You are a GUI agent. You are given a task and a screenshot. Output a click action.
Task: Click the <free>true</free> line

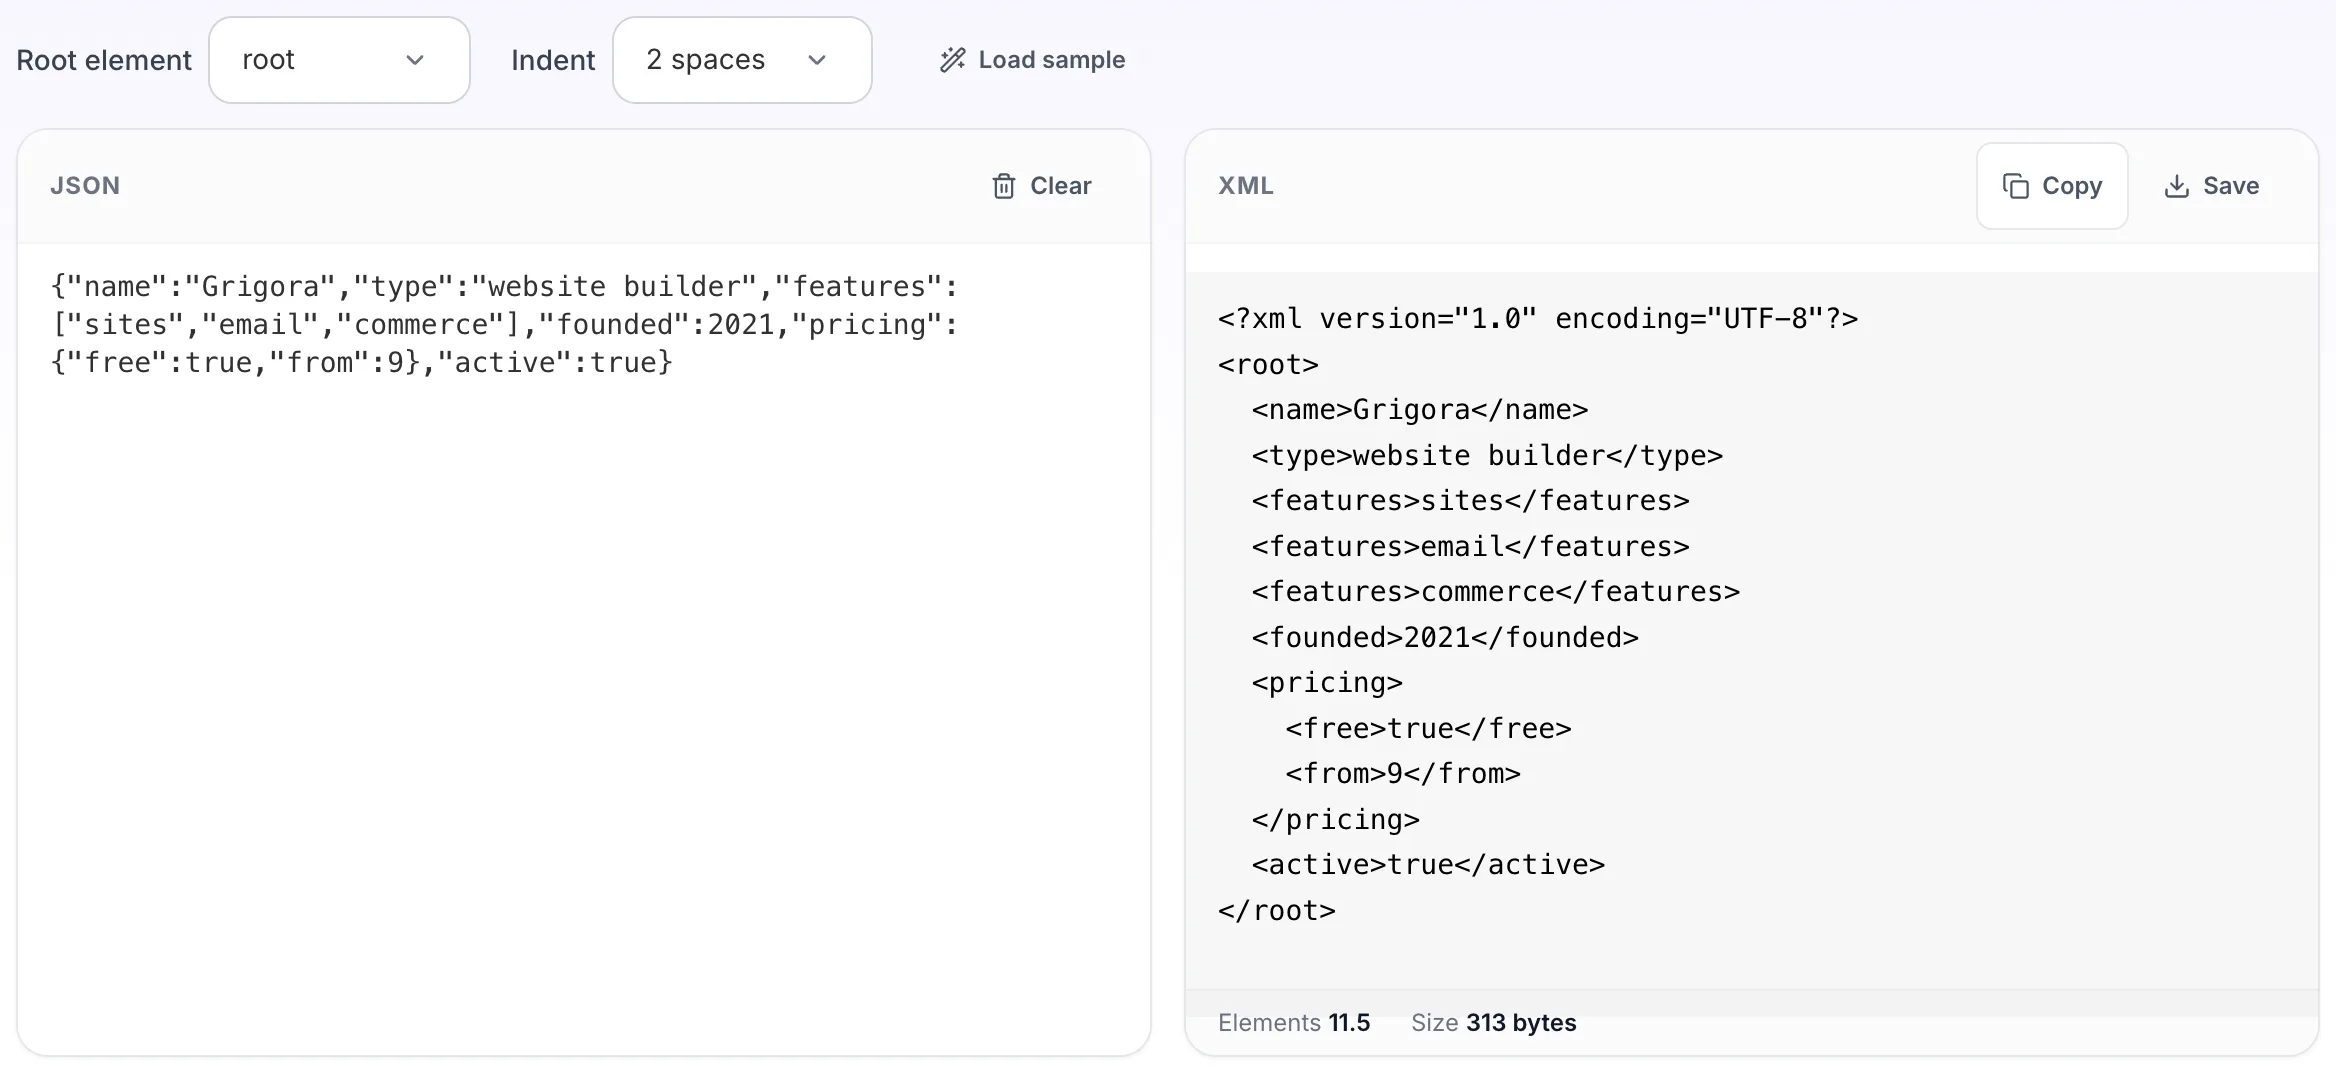[1428, 729]
